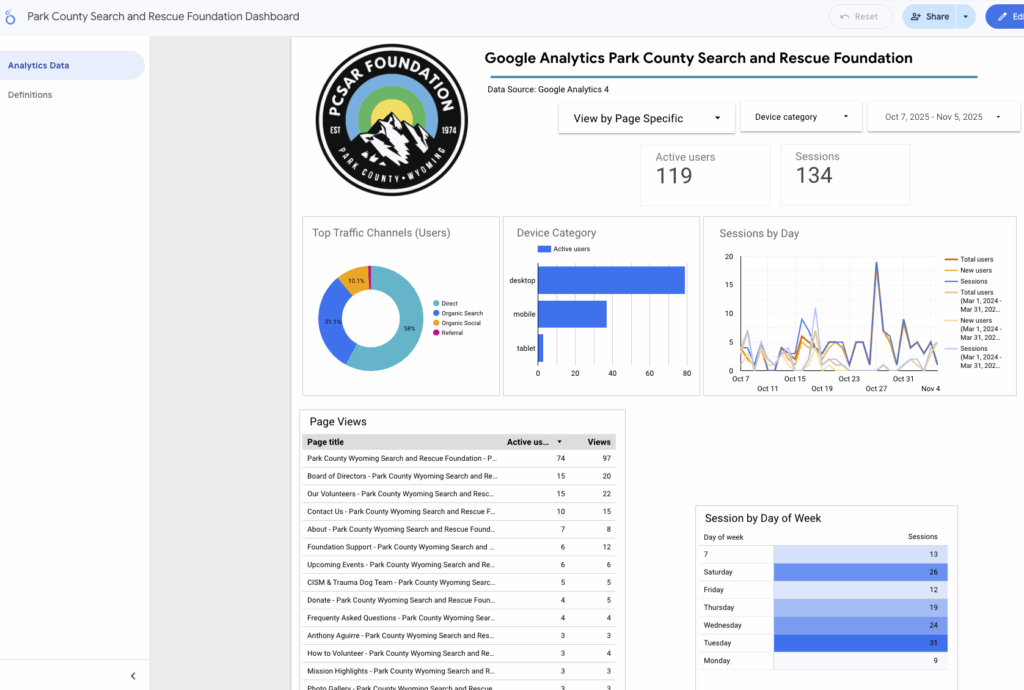Collapse the left page navigation panel
The width and height of the screenshot is (1024, 690).
click(133, 676)
